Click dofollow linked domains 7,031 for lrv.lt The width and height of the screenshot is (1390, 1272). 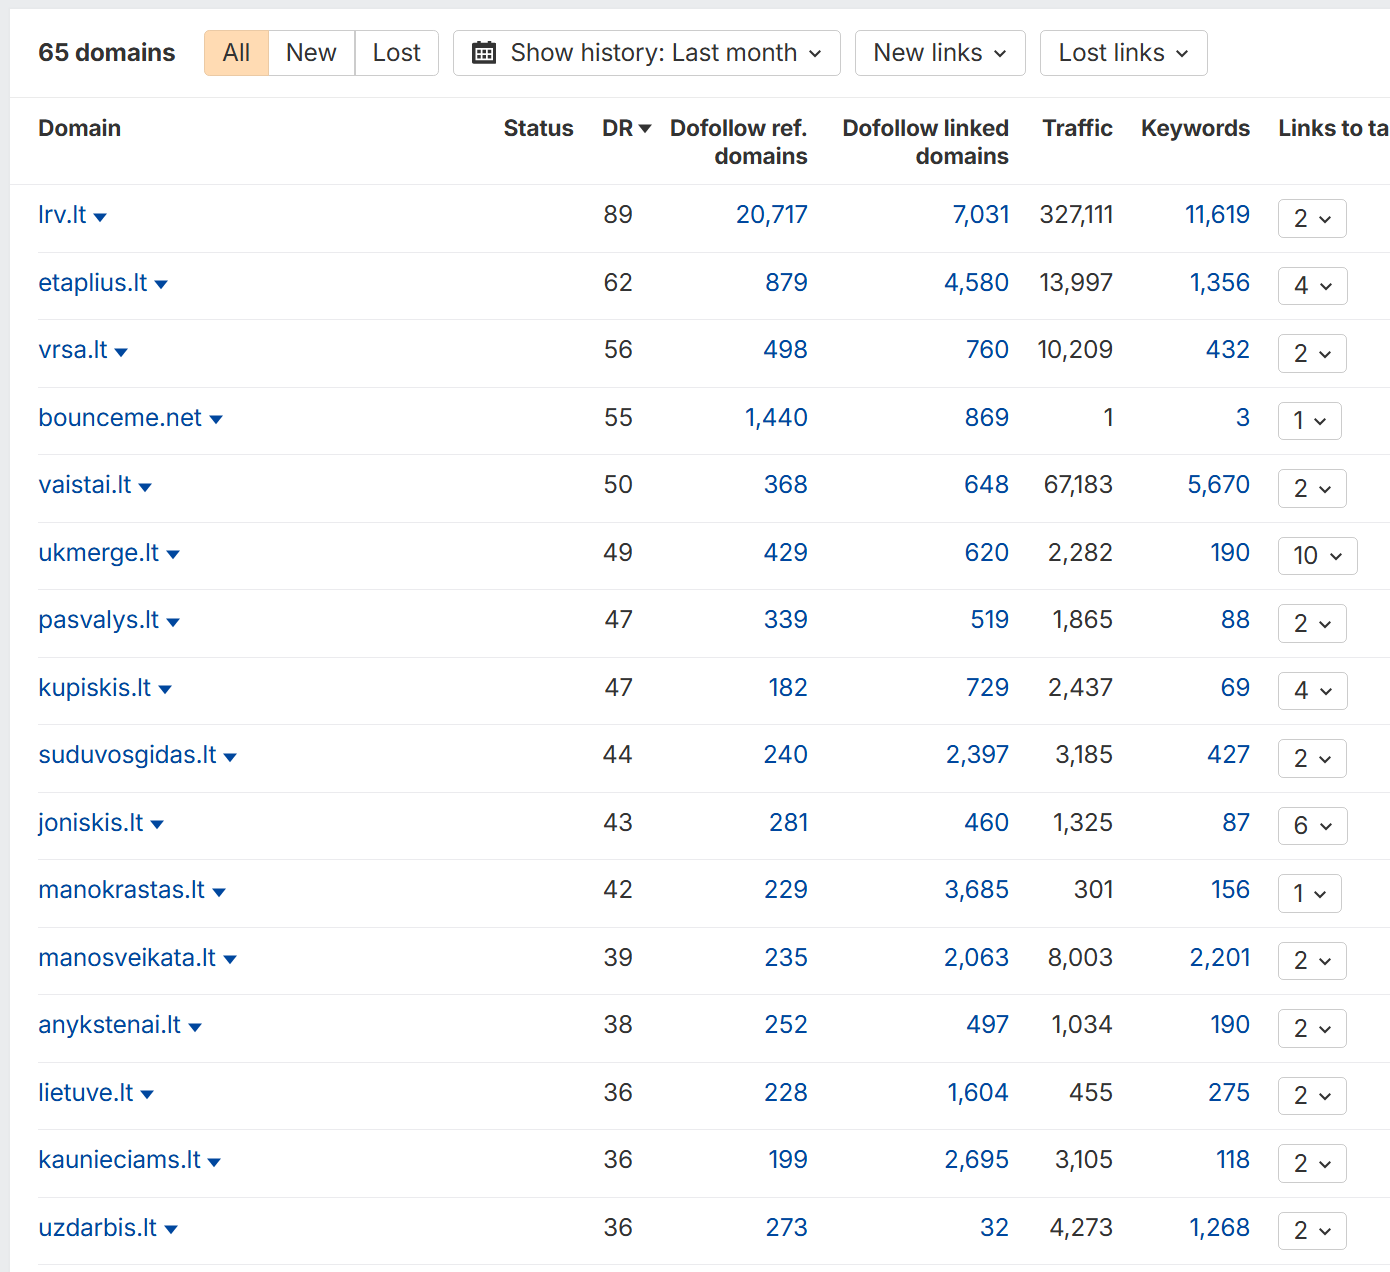(980, 215)
